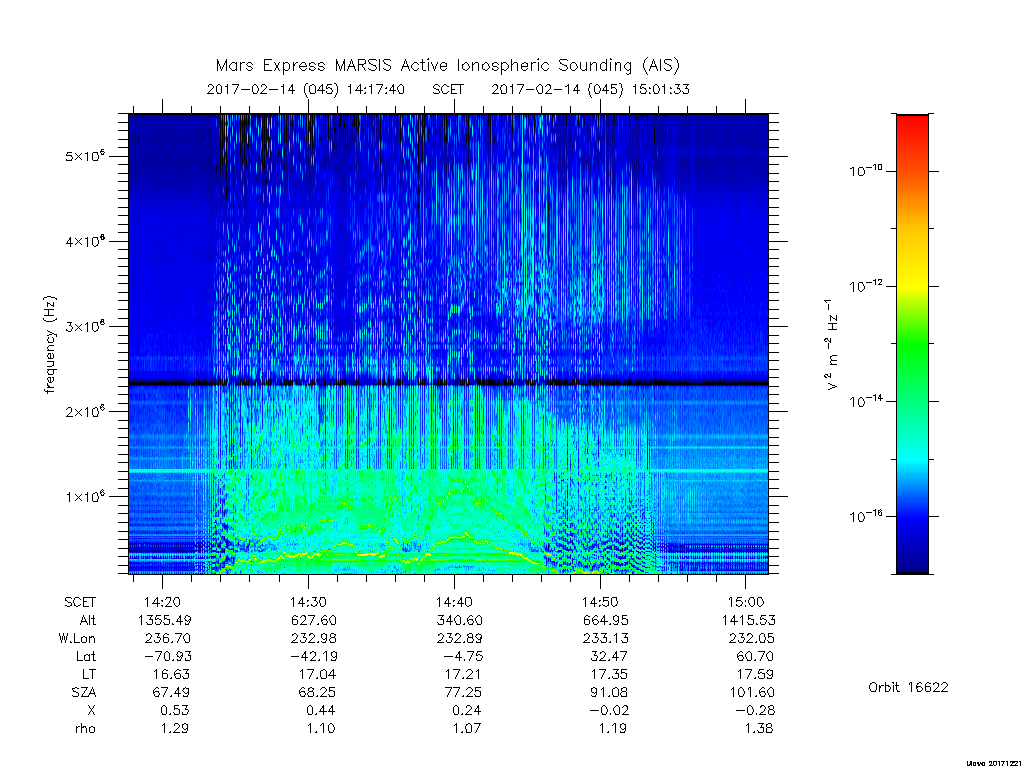Click the dark blue bottom of the color bar
The height and width of the screenshot is (768, 1024).
[x=912, y=555]
